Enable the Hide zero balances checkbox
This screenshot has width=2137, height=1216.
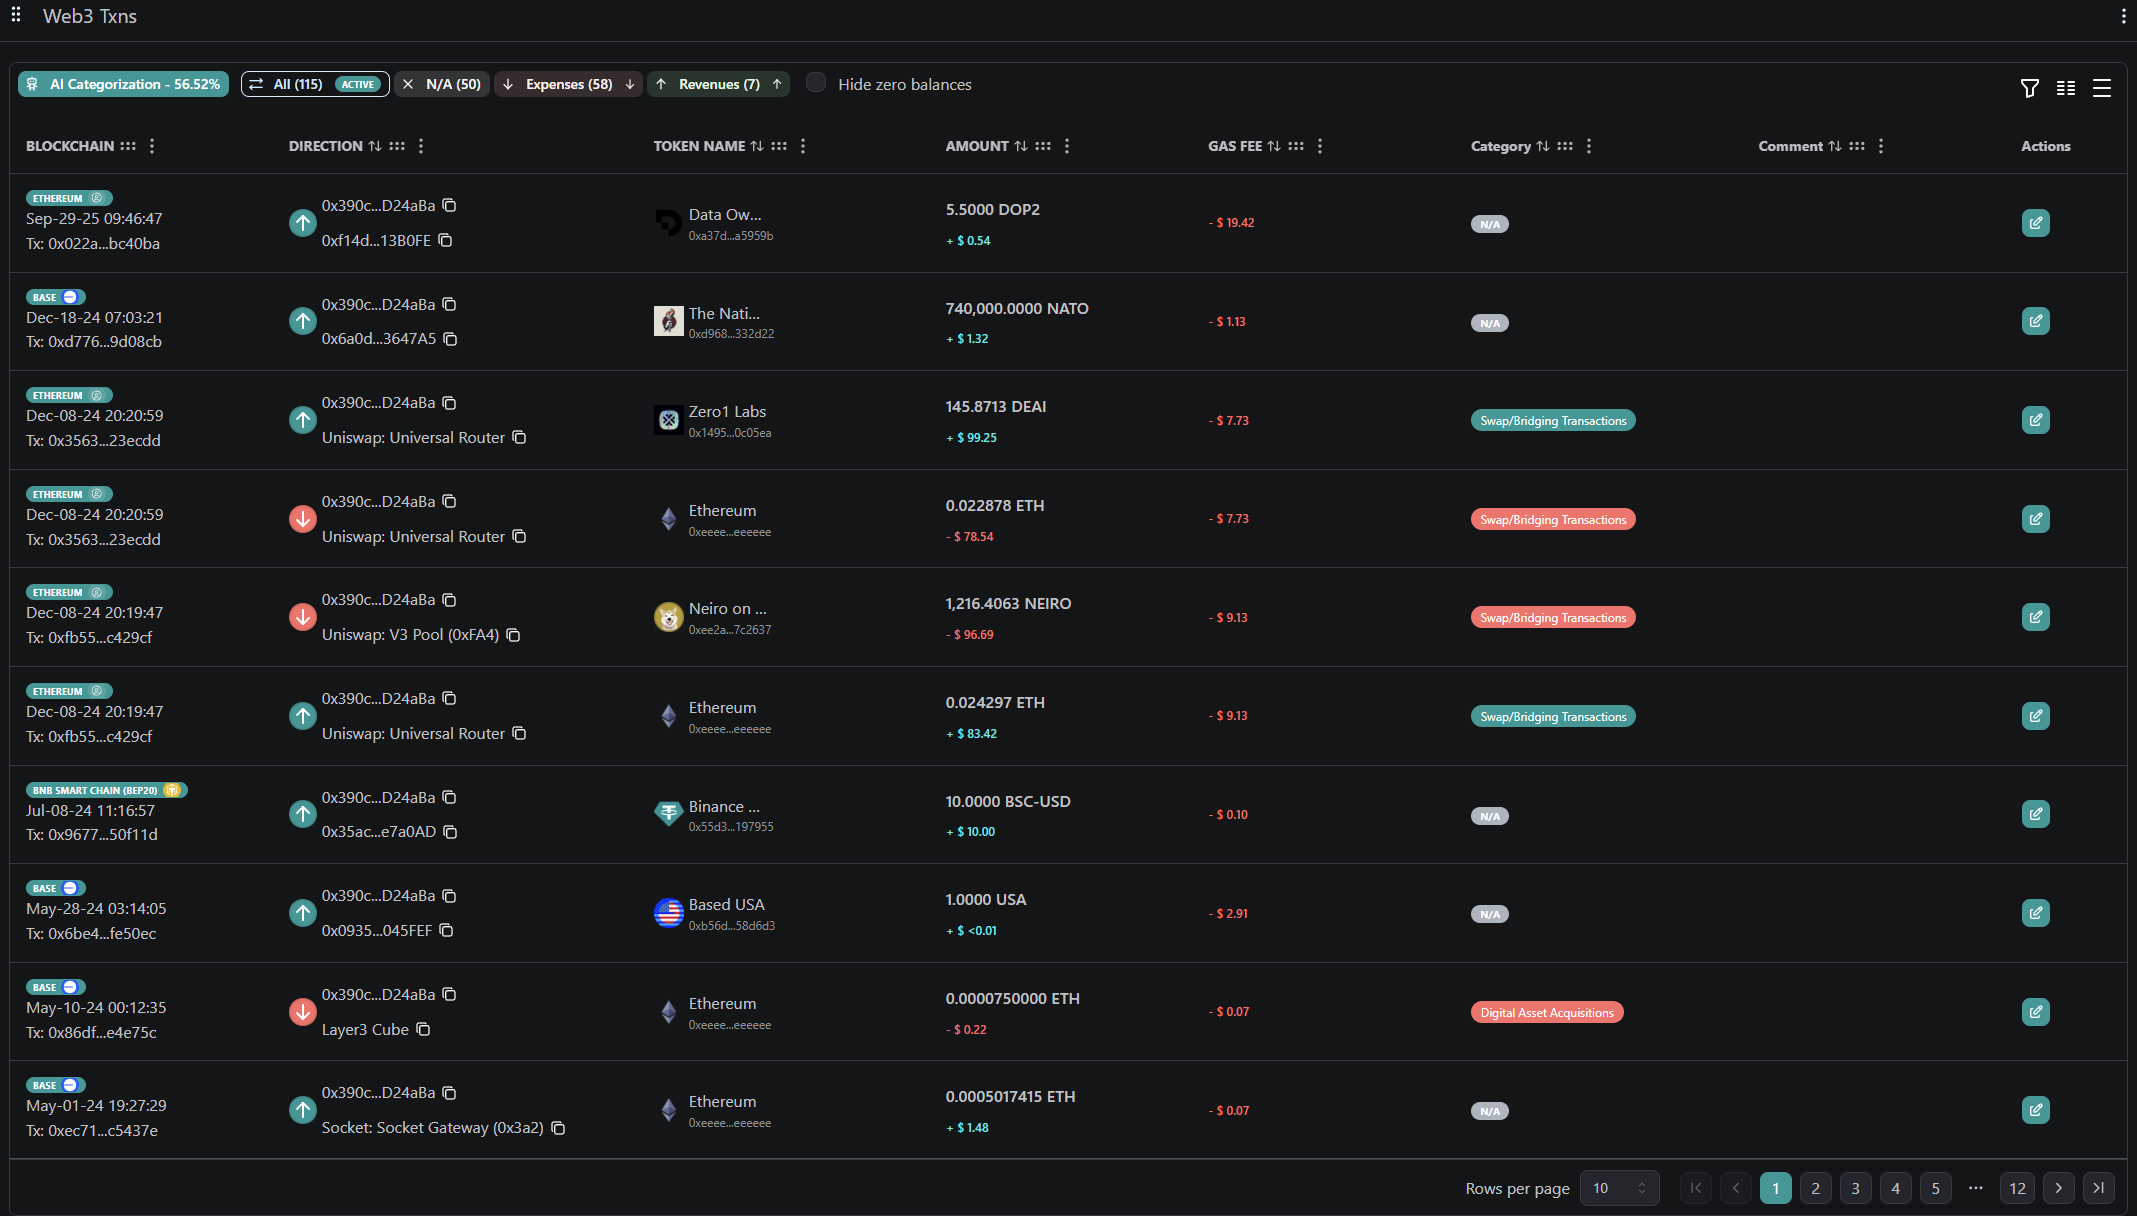tap(815, 83)
